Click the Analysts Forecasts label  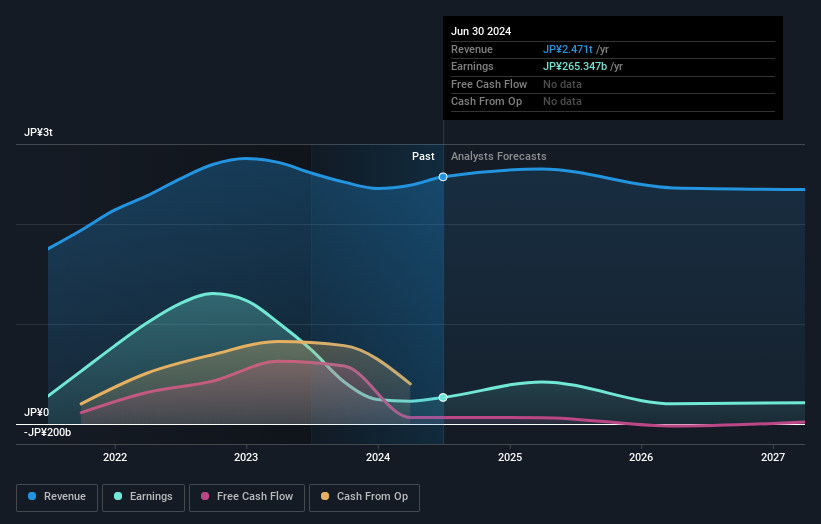(498, 156)
